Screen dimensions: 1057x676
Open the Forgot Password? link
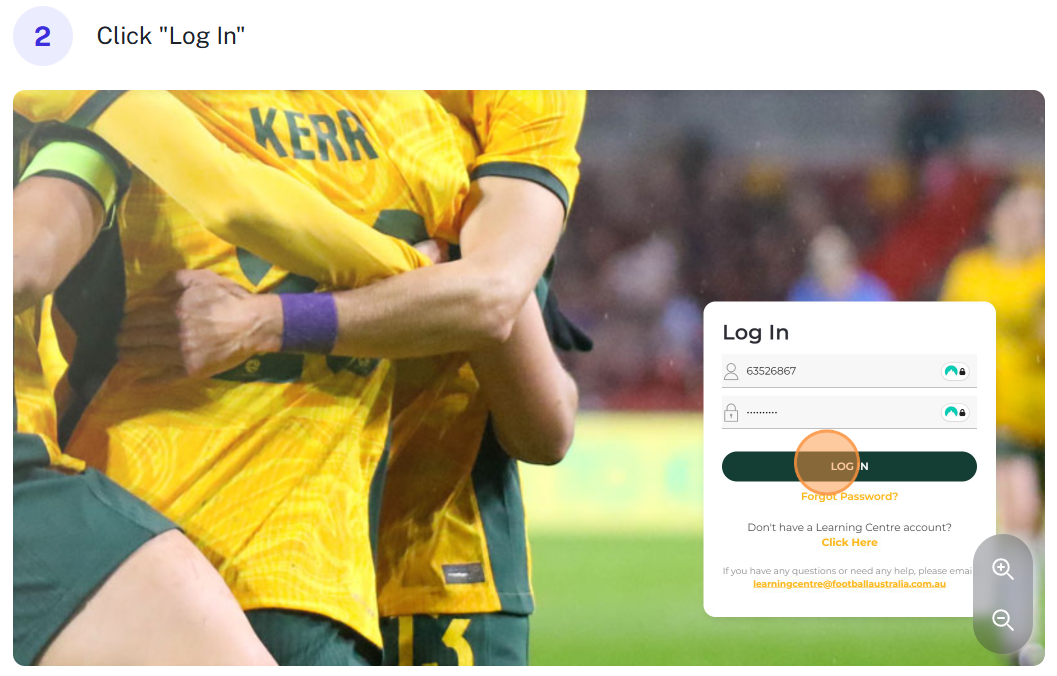point(849,497)
